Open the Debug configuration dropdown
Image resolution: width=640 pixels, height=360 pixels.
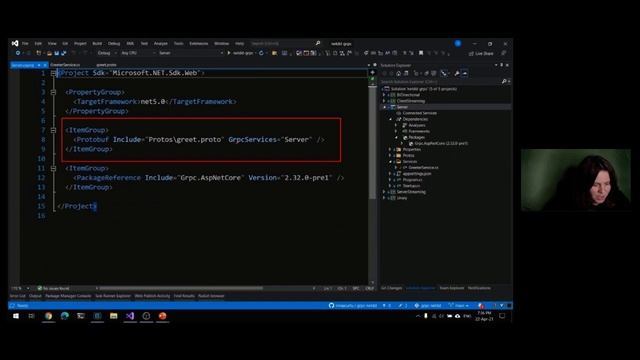tap(107, 53)
